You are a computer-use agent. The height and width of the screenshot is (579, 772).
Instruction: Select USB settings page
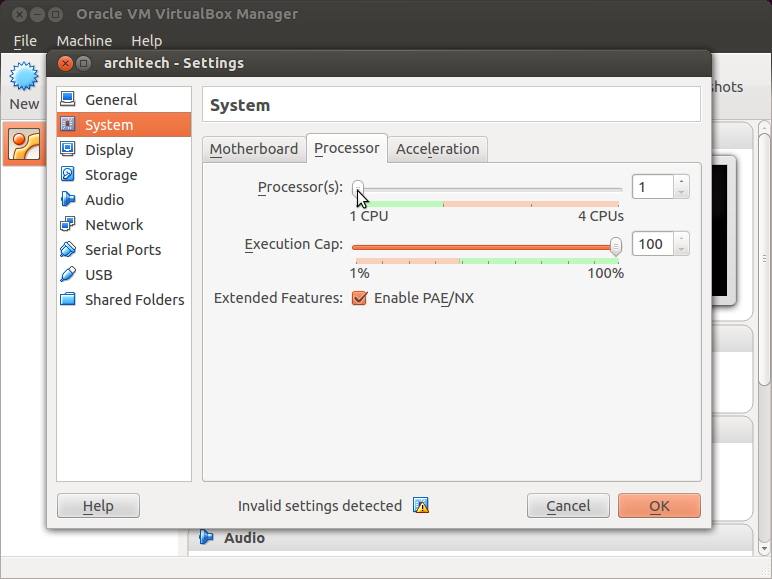pyautogui.click(x=124, y=274)
